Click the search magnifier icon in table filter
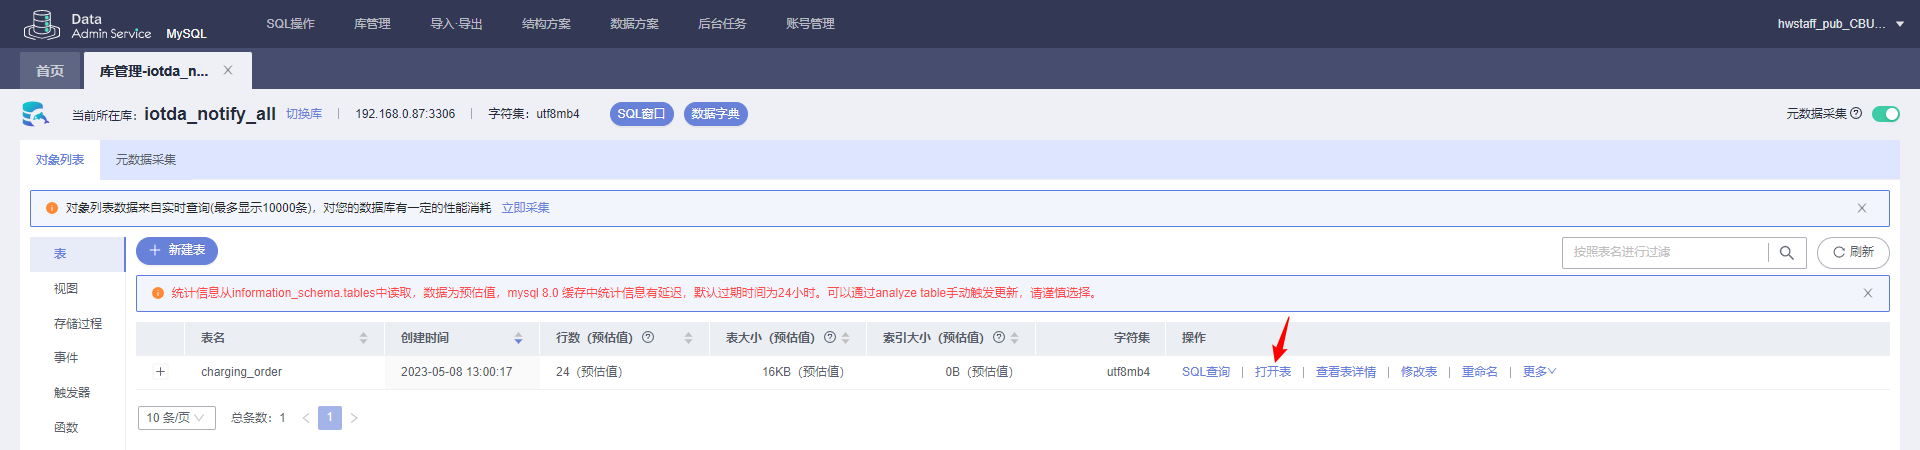The height and width of the screenshot is (450, 1920). (1787, 253)
